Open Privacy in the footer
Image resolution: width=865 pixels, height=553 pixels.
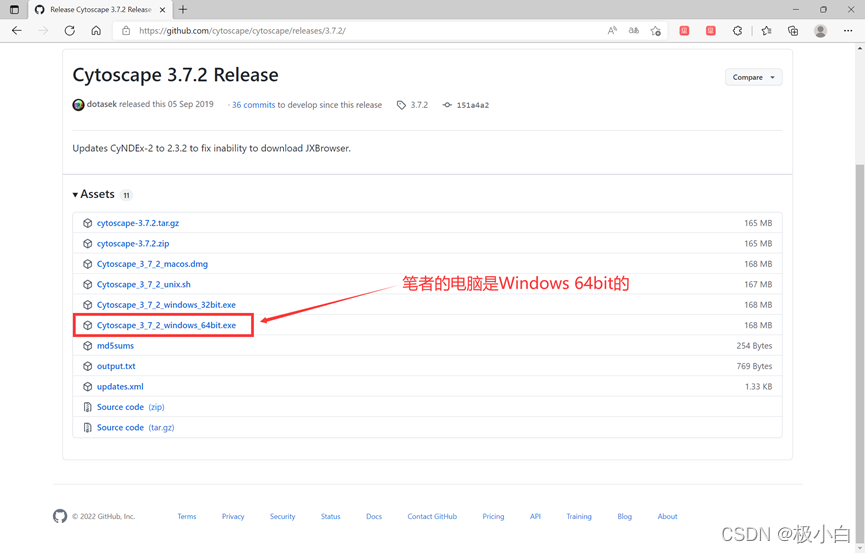pyautogui.click(x=233, y=517)
